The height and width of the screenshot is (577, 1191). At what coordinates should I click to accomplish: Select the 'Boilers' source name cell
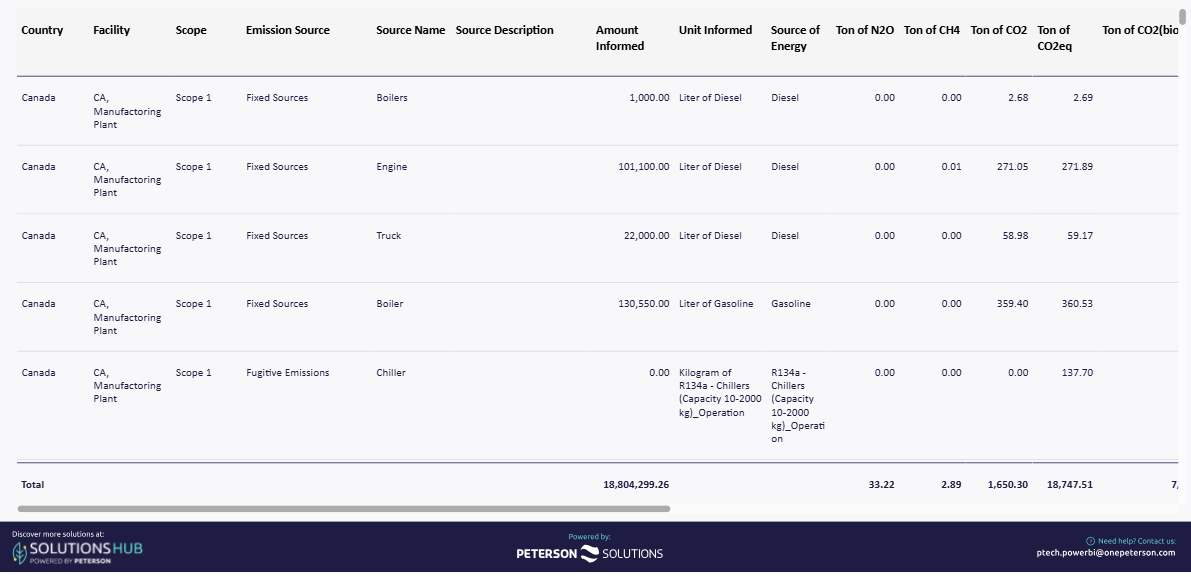[x=392, y=98]
